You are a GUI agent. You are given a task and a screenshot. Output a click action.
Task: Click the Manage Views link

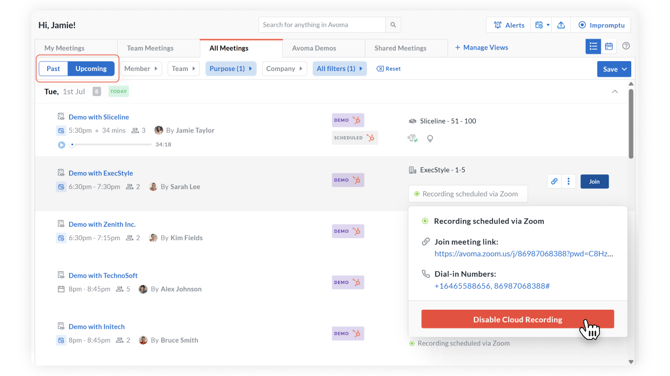[x=482, y=47]
